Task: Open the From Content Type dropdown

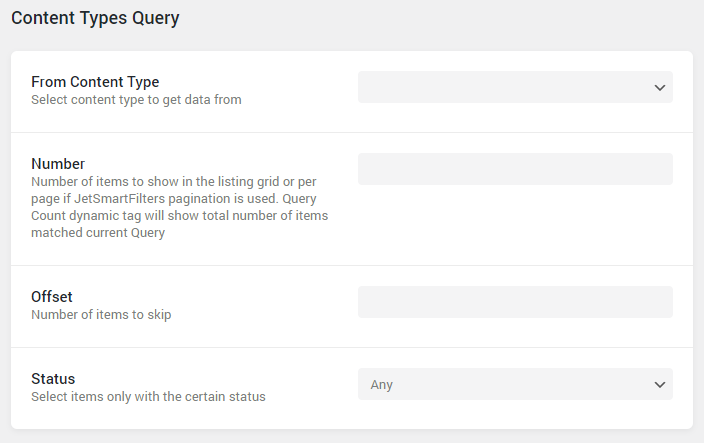Action: coord(515,87)
